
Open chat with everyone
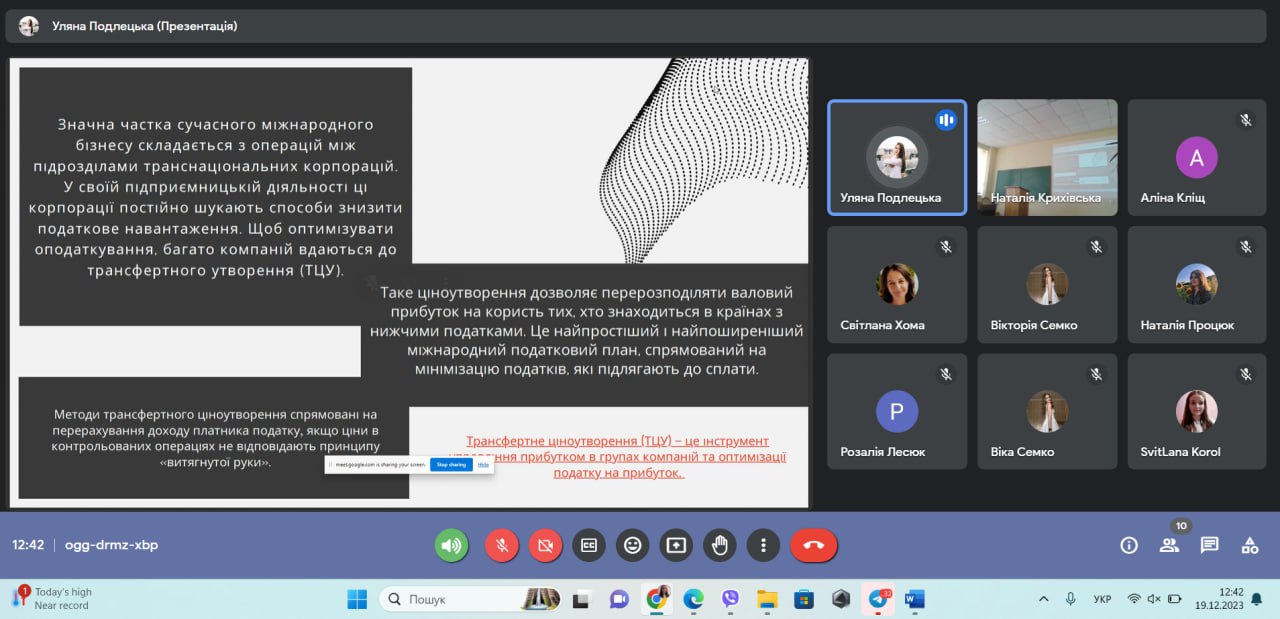pos(1209,545)
